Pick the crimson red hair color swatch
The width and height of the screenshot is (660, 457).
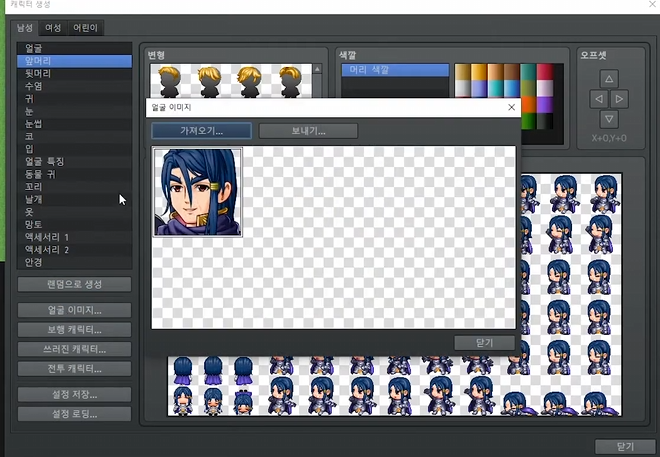pyautogui.click(x=545, y=72)
